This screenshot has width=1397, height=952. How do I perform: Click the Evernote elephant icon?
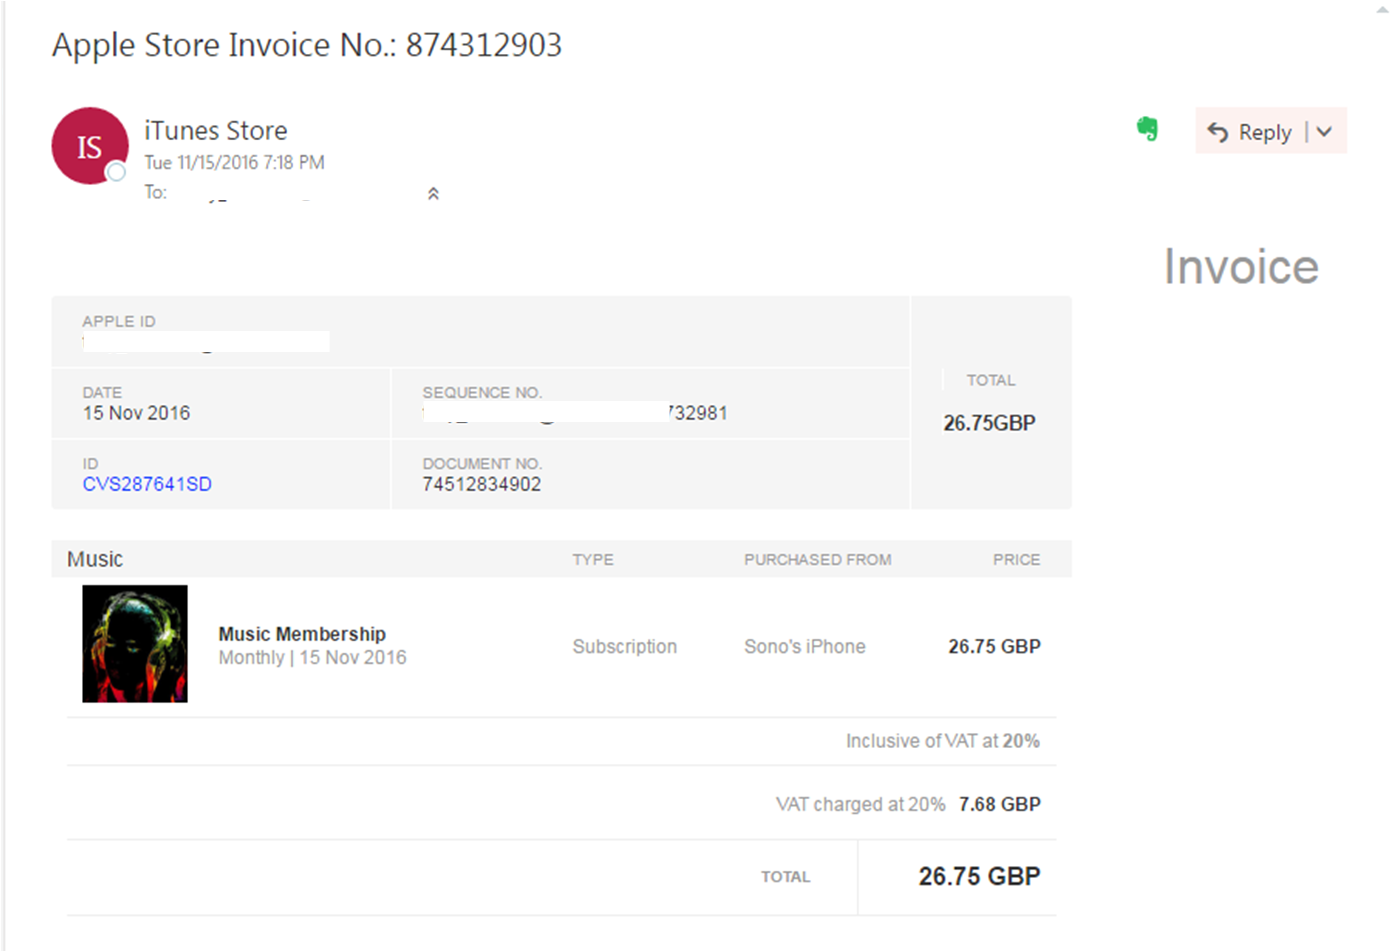tap(1147, 129)
